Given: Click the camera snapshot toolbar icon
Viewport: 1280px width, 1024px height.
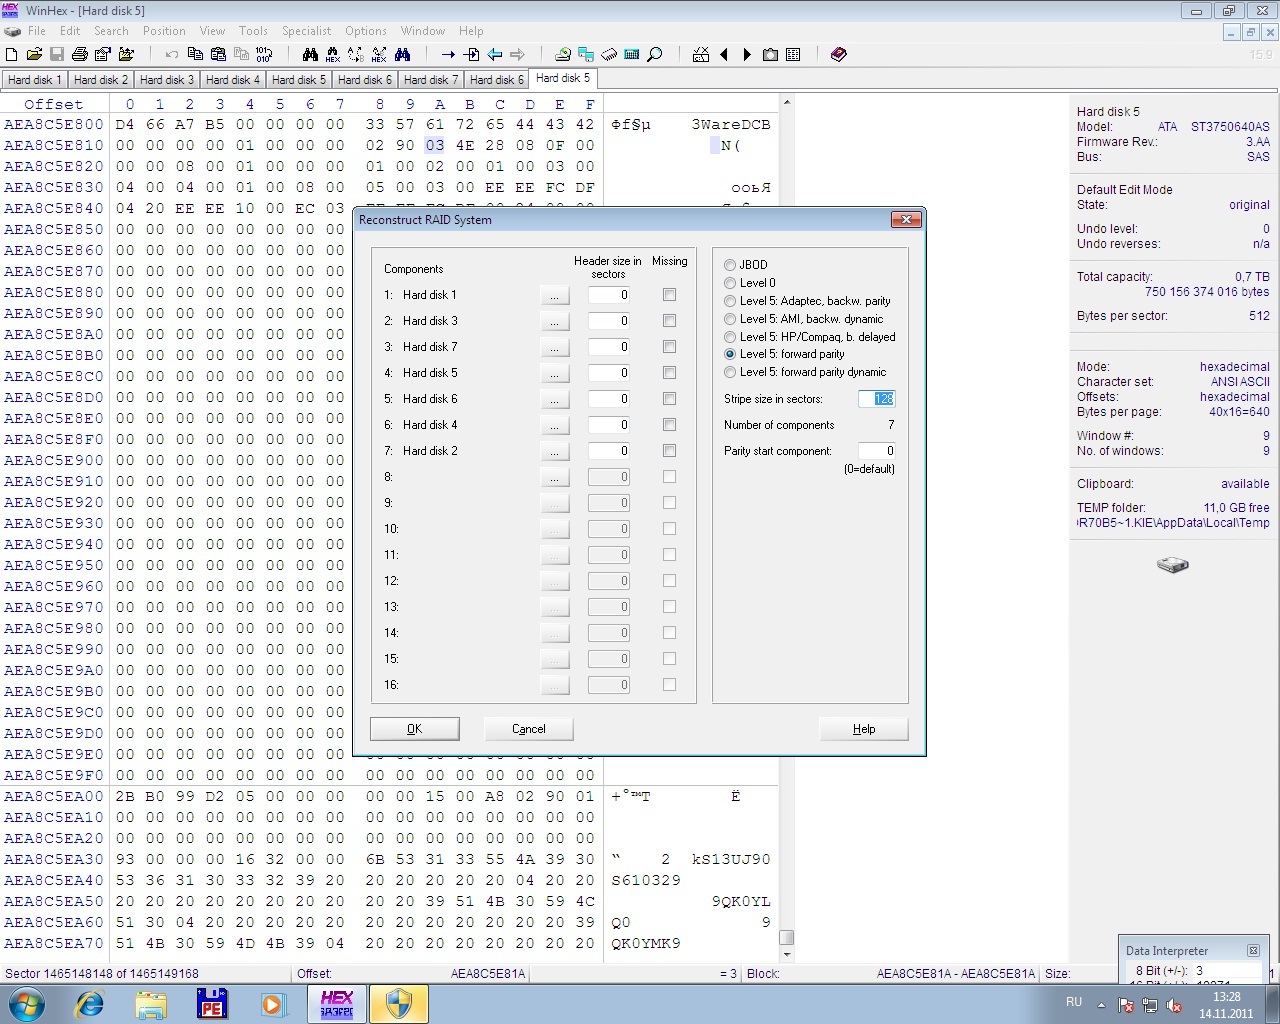Looking at the screenshot, I should tap(770, 54).
